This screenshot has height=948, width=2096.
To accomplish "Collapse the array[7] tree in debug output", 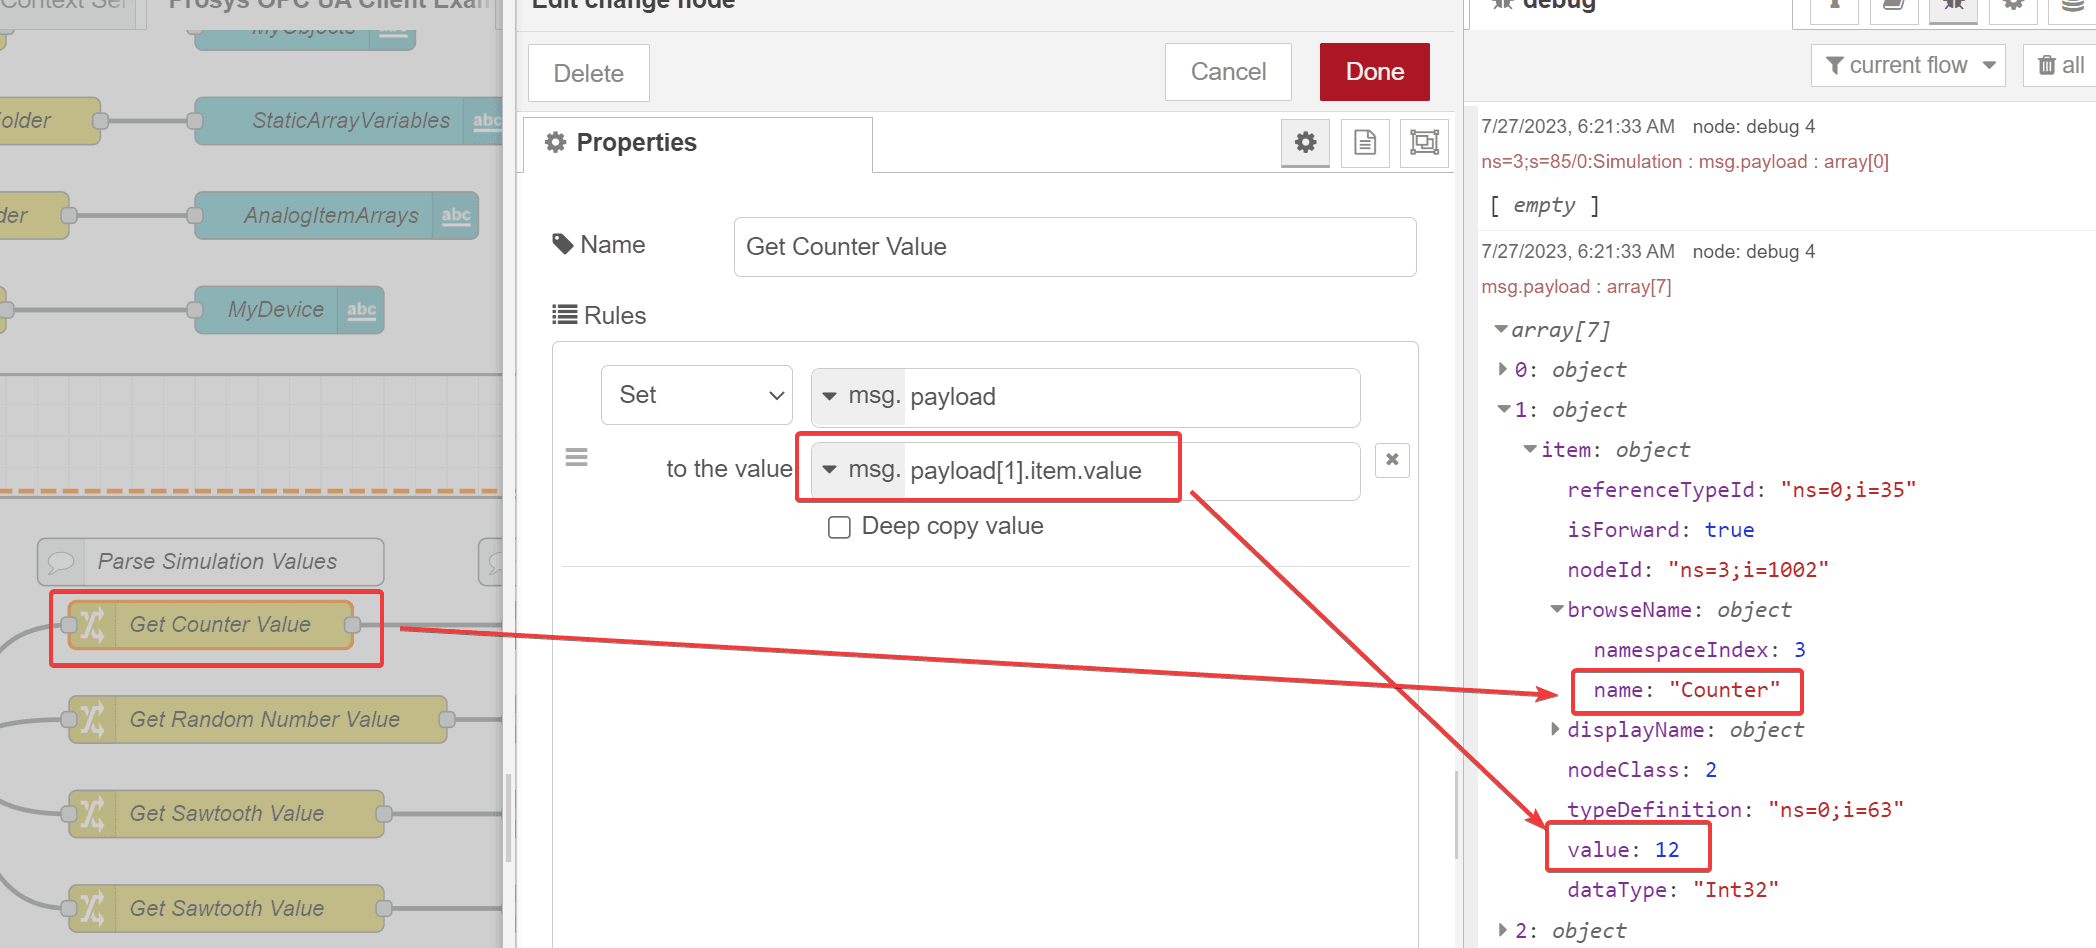I will (1501, 329).
